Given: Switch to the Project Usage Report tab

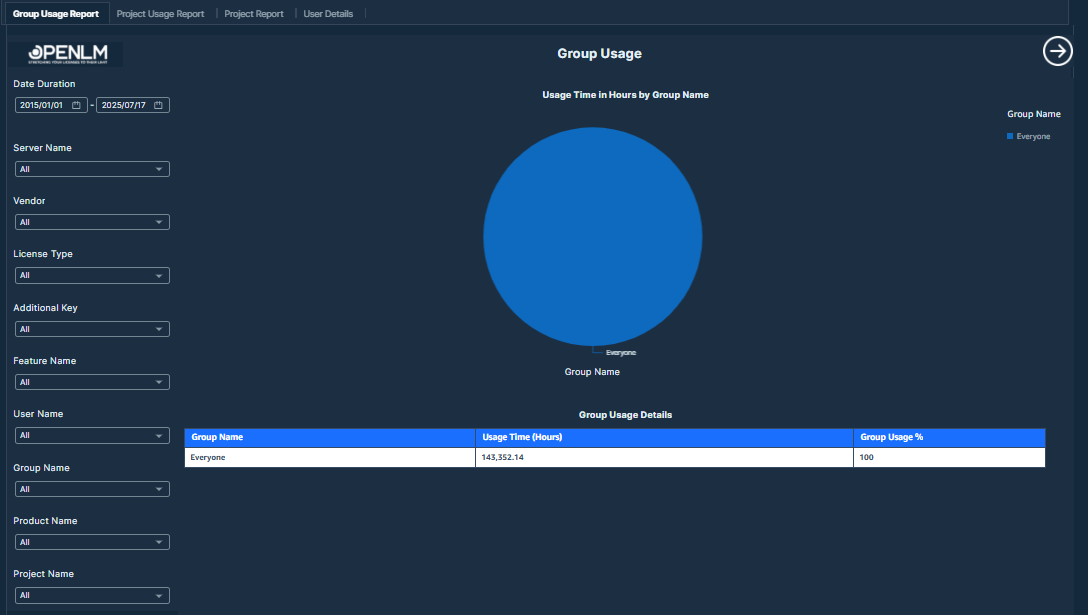Looking at the screenshot, I should (160, 13).
